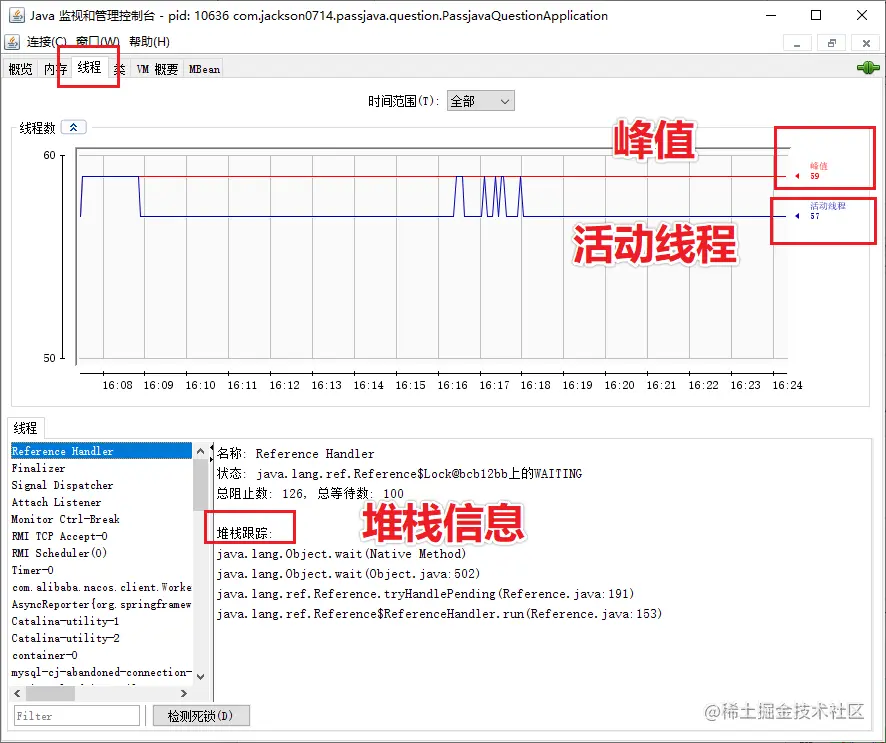Image resolution: width=886 pixels, height=743 pixels.
Task: Click the Java icon beside the 连接 menu
Action: click(x=12, y=42)
